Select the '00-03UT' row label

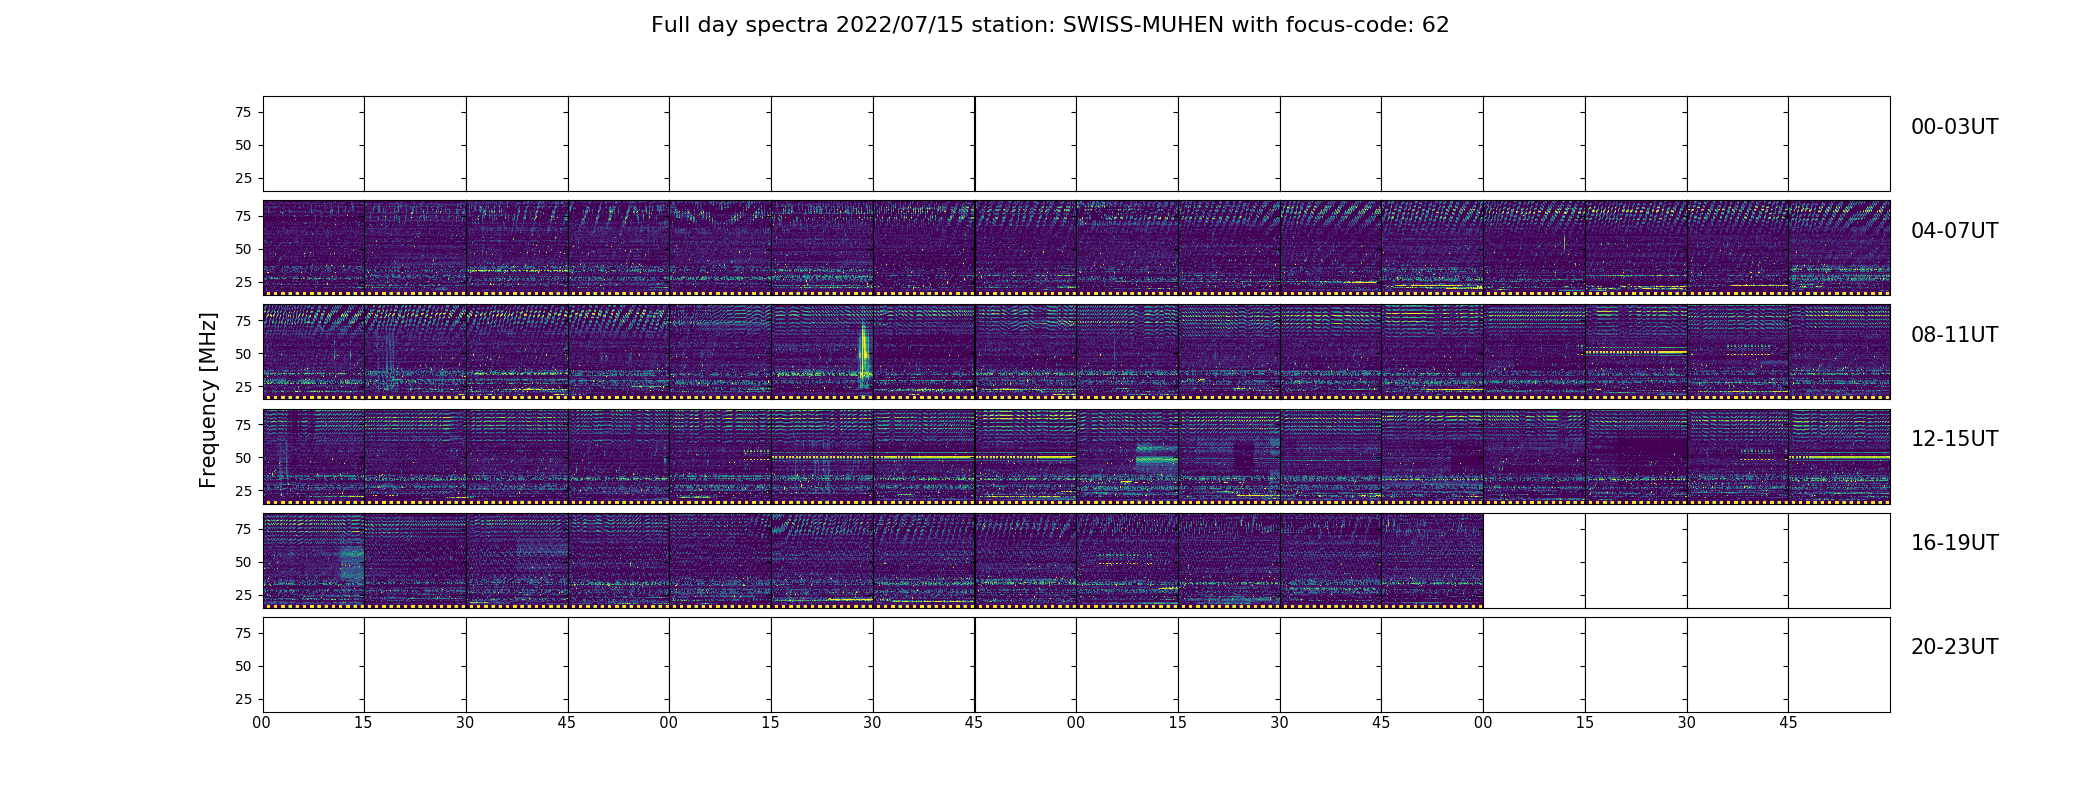click(x=1954, y=127)
